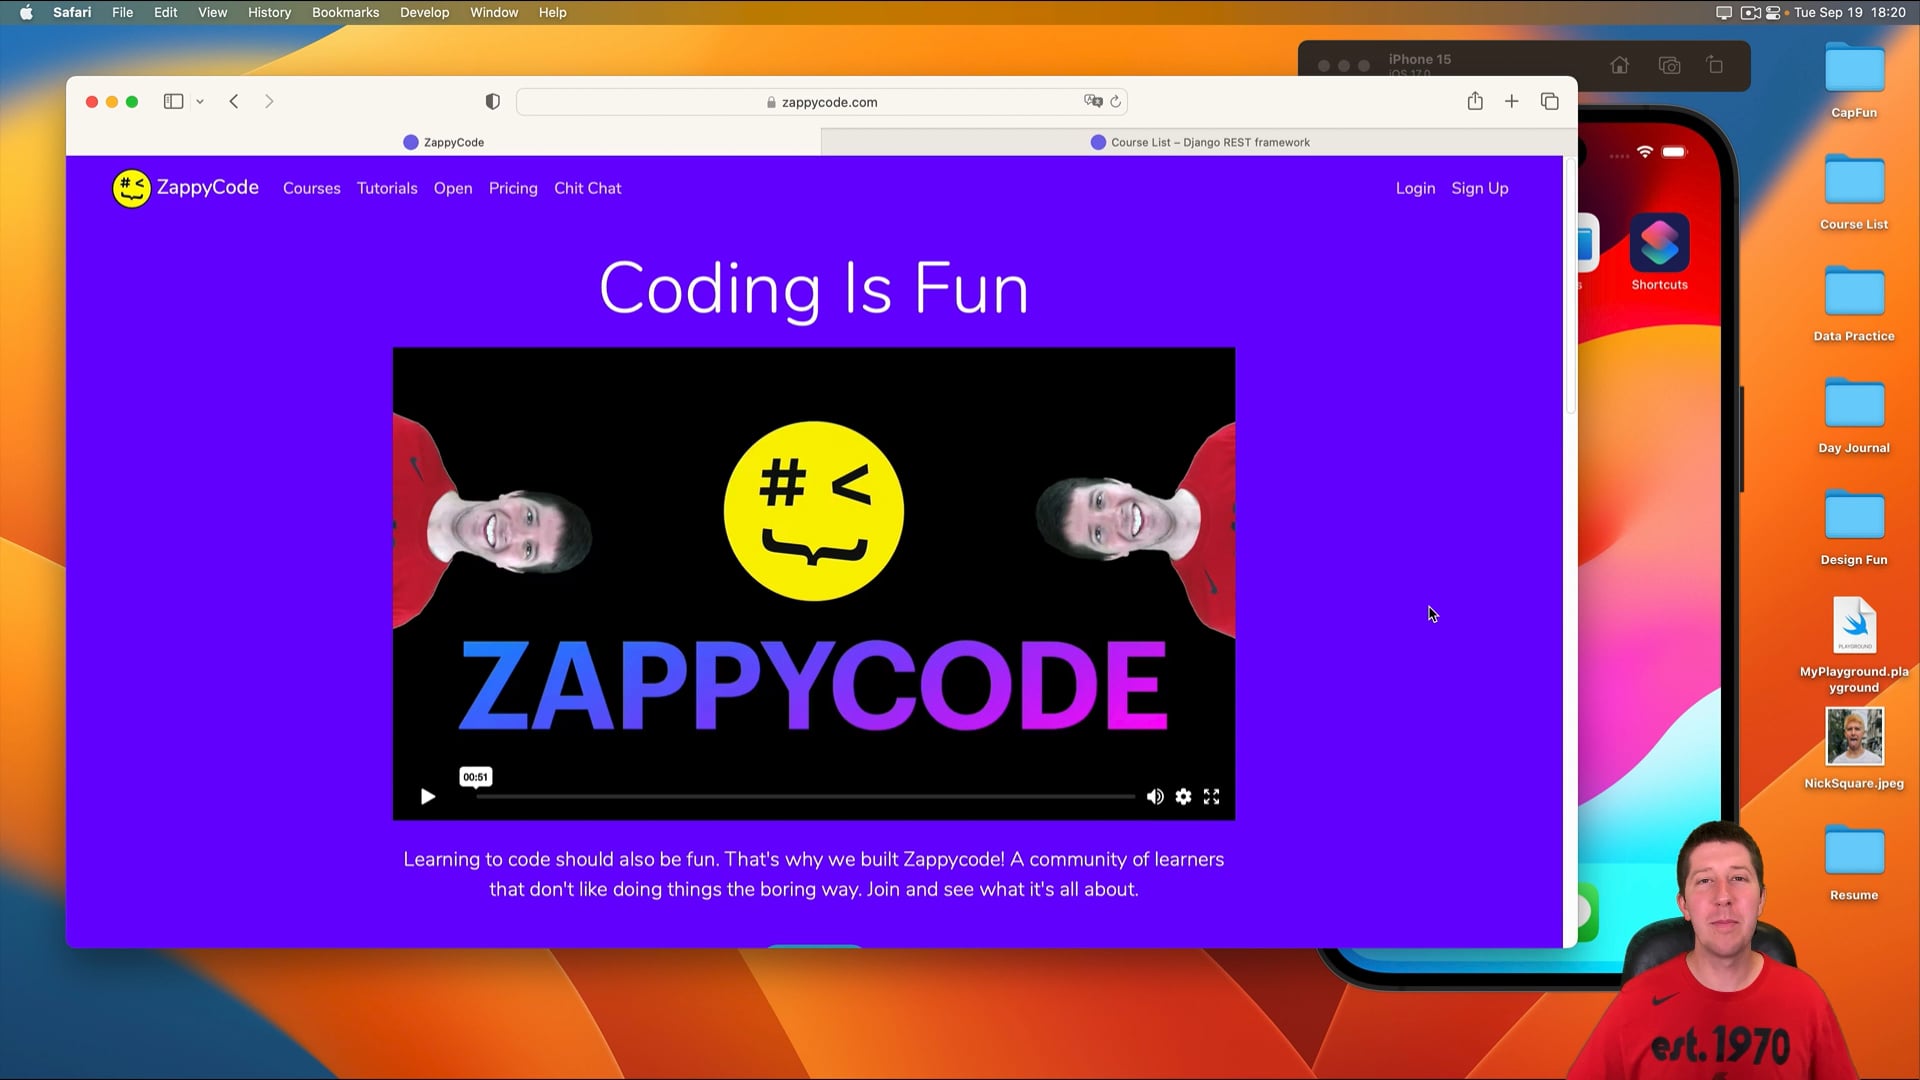
Task: Select the MyPlayground.playground file
Action: tap(1854, 645)
